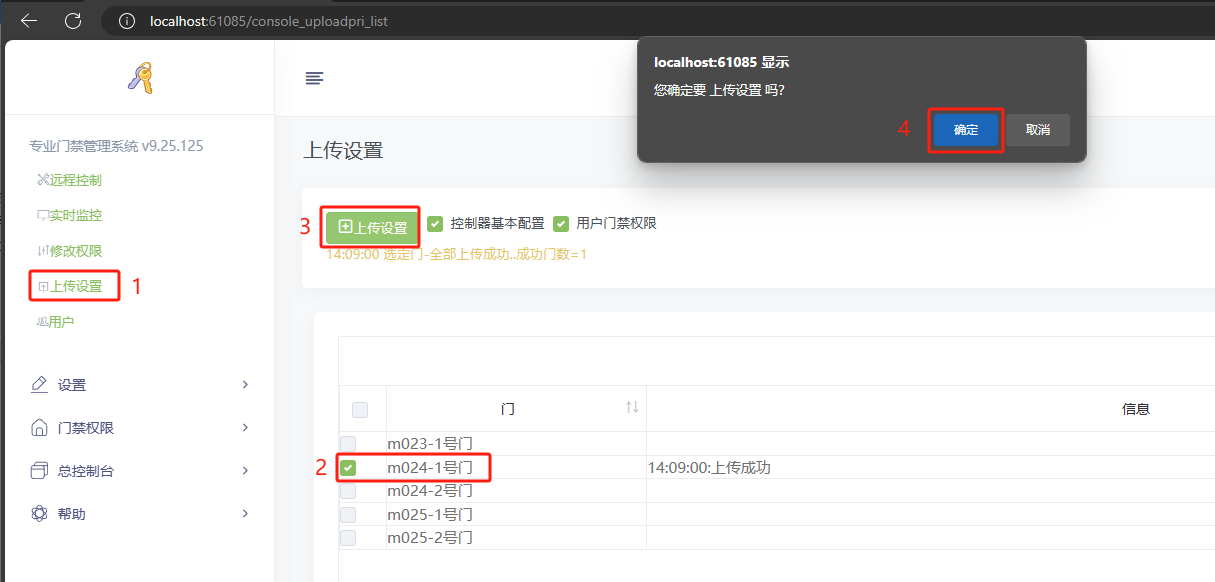Click the m023-1号门 door name
This screenshot has height=582, width=1215.
[430, 443]
